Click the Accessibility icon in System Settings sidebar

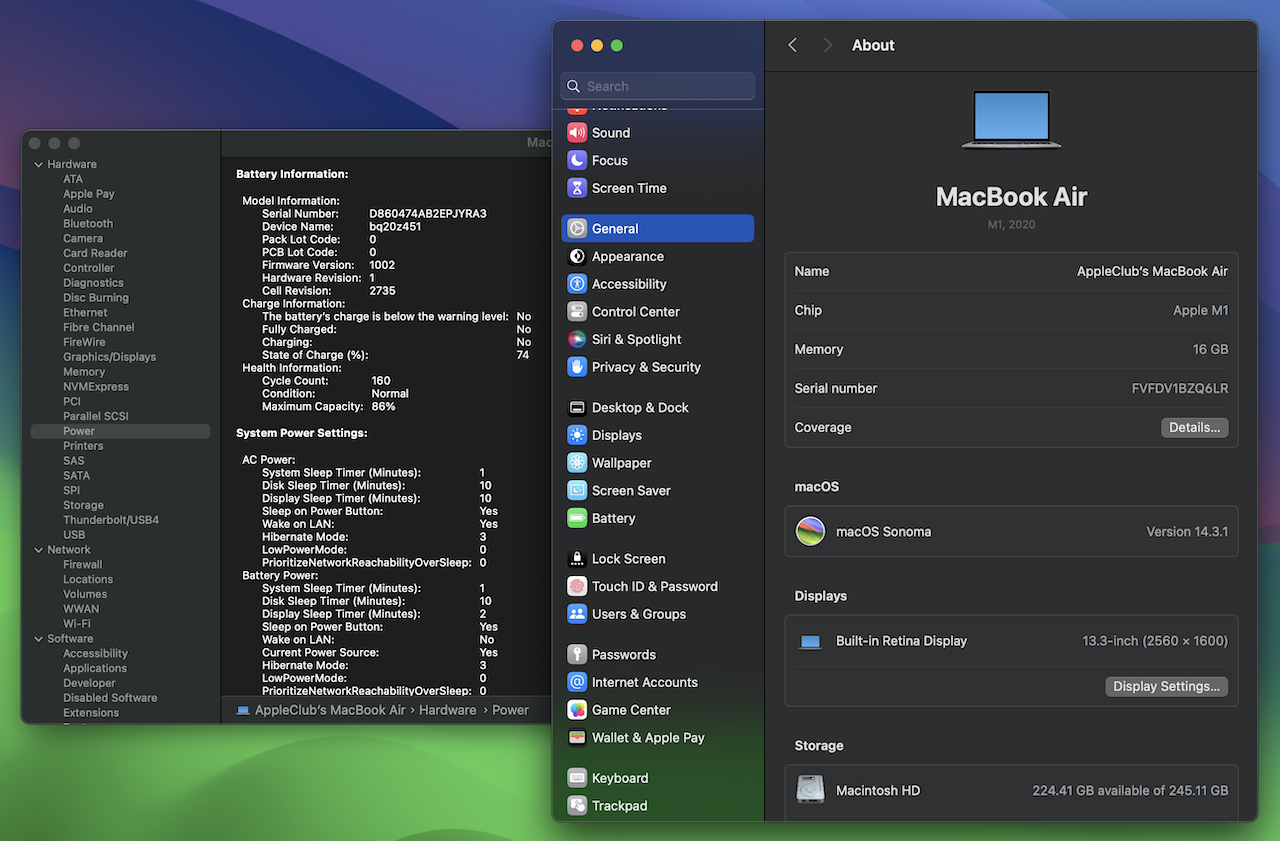click(x=577, y=284)
